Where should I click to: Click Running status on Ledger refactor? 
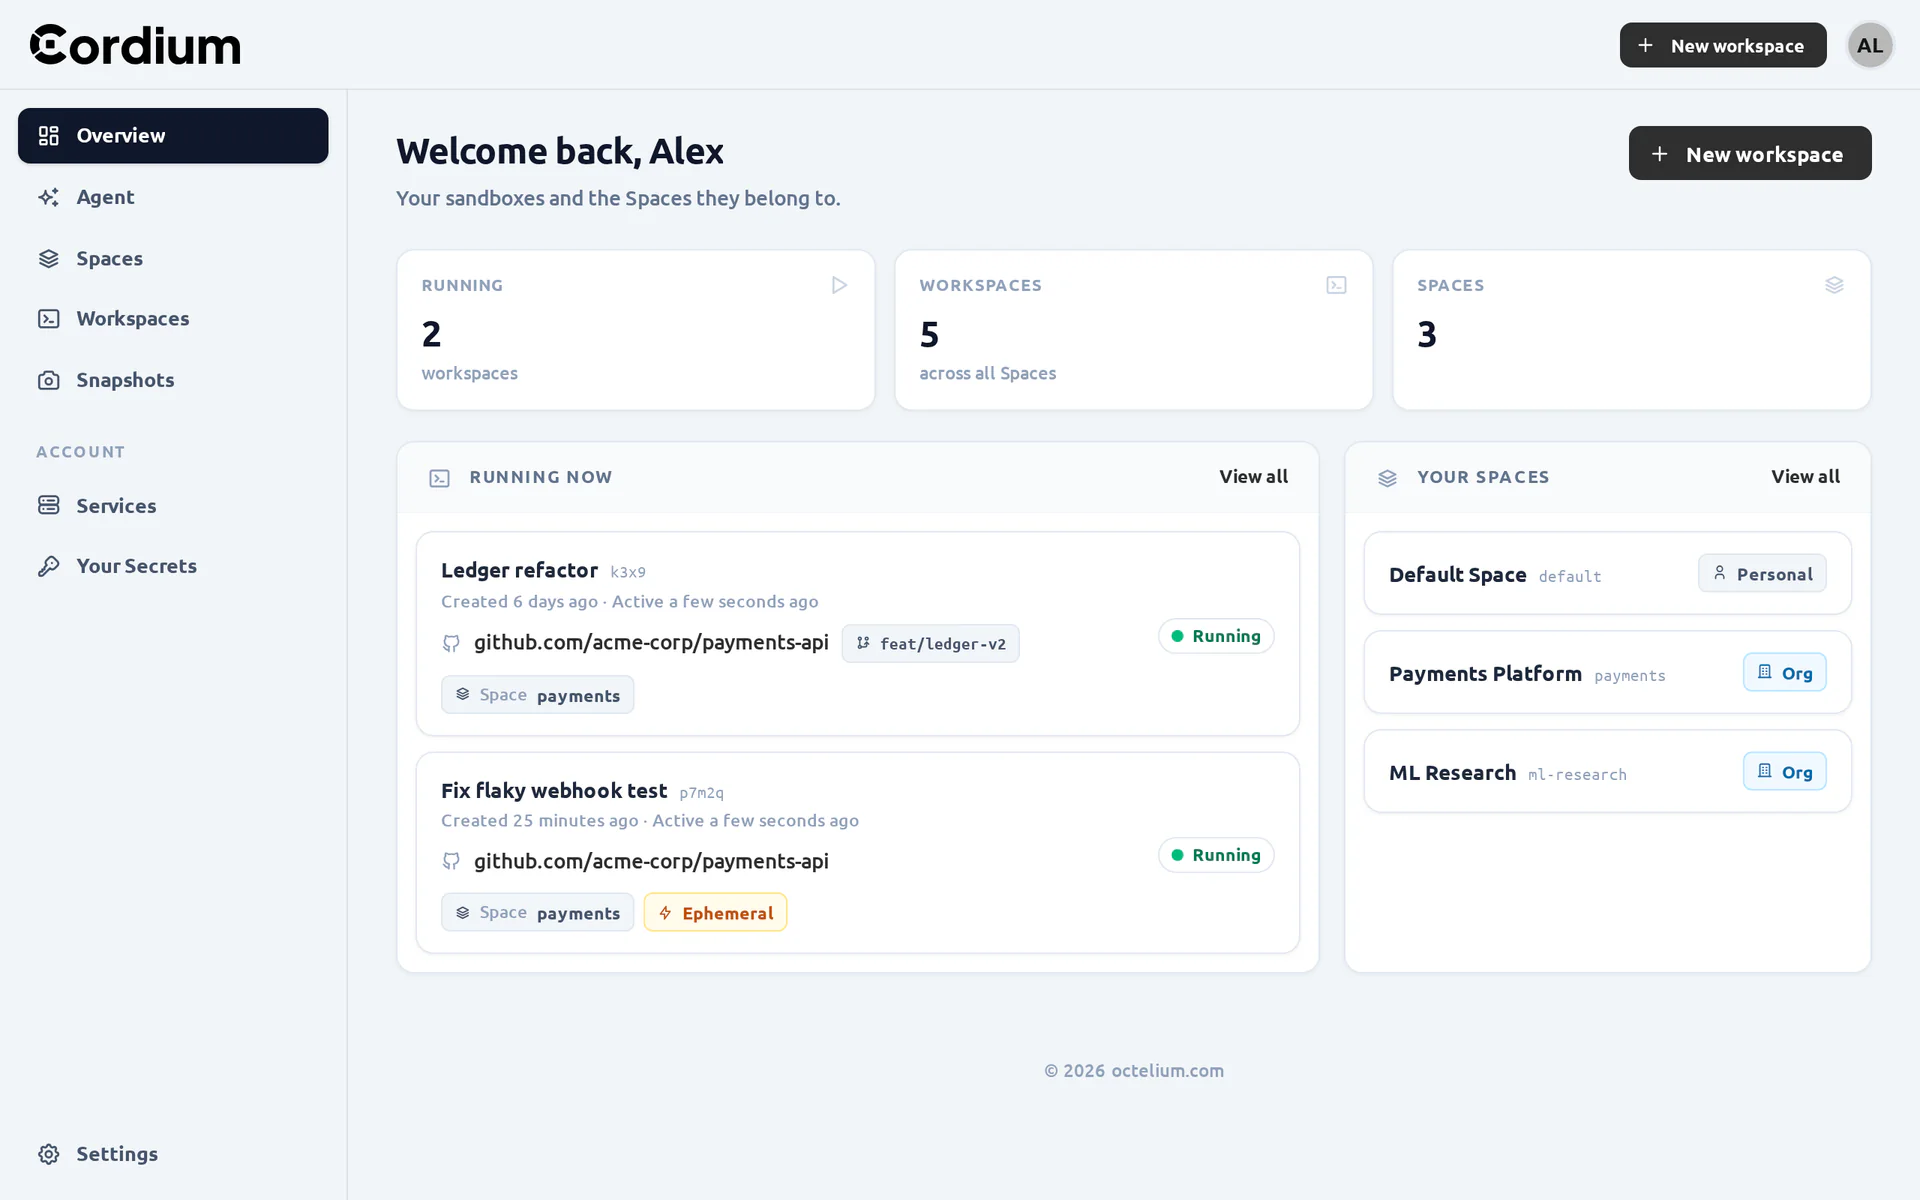click(1216, 636)
